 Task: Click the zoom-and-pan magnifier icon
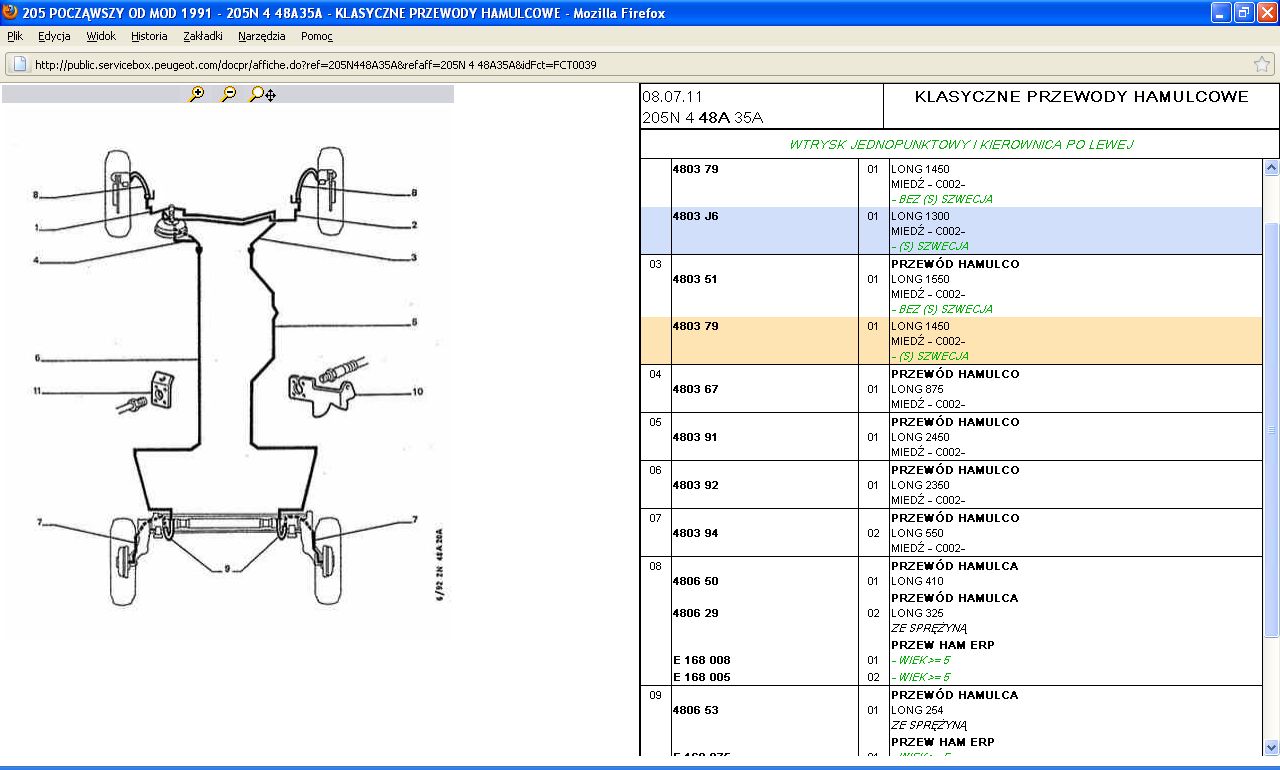tap(262, 94)
